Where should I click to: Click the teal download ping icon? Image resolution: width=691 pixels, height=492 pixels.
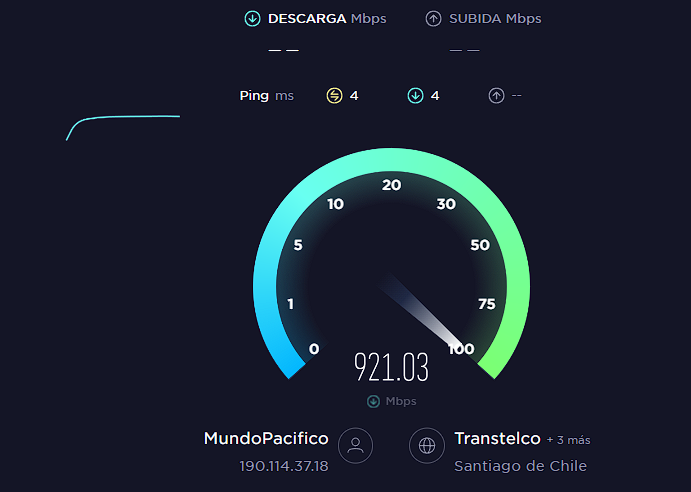point(416,95)
